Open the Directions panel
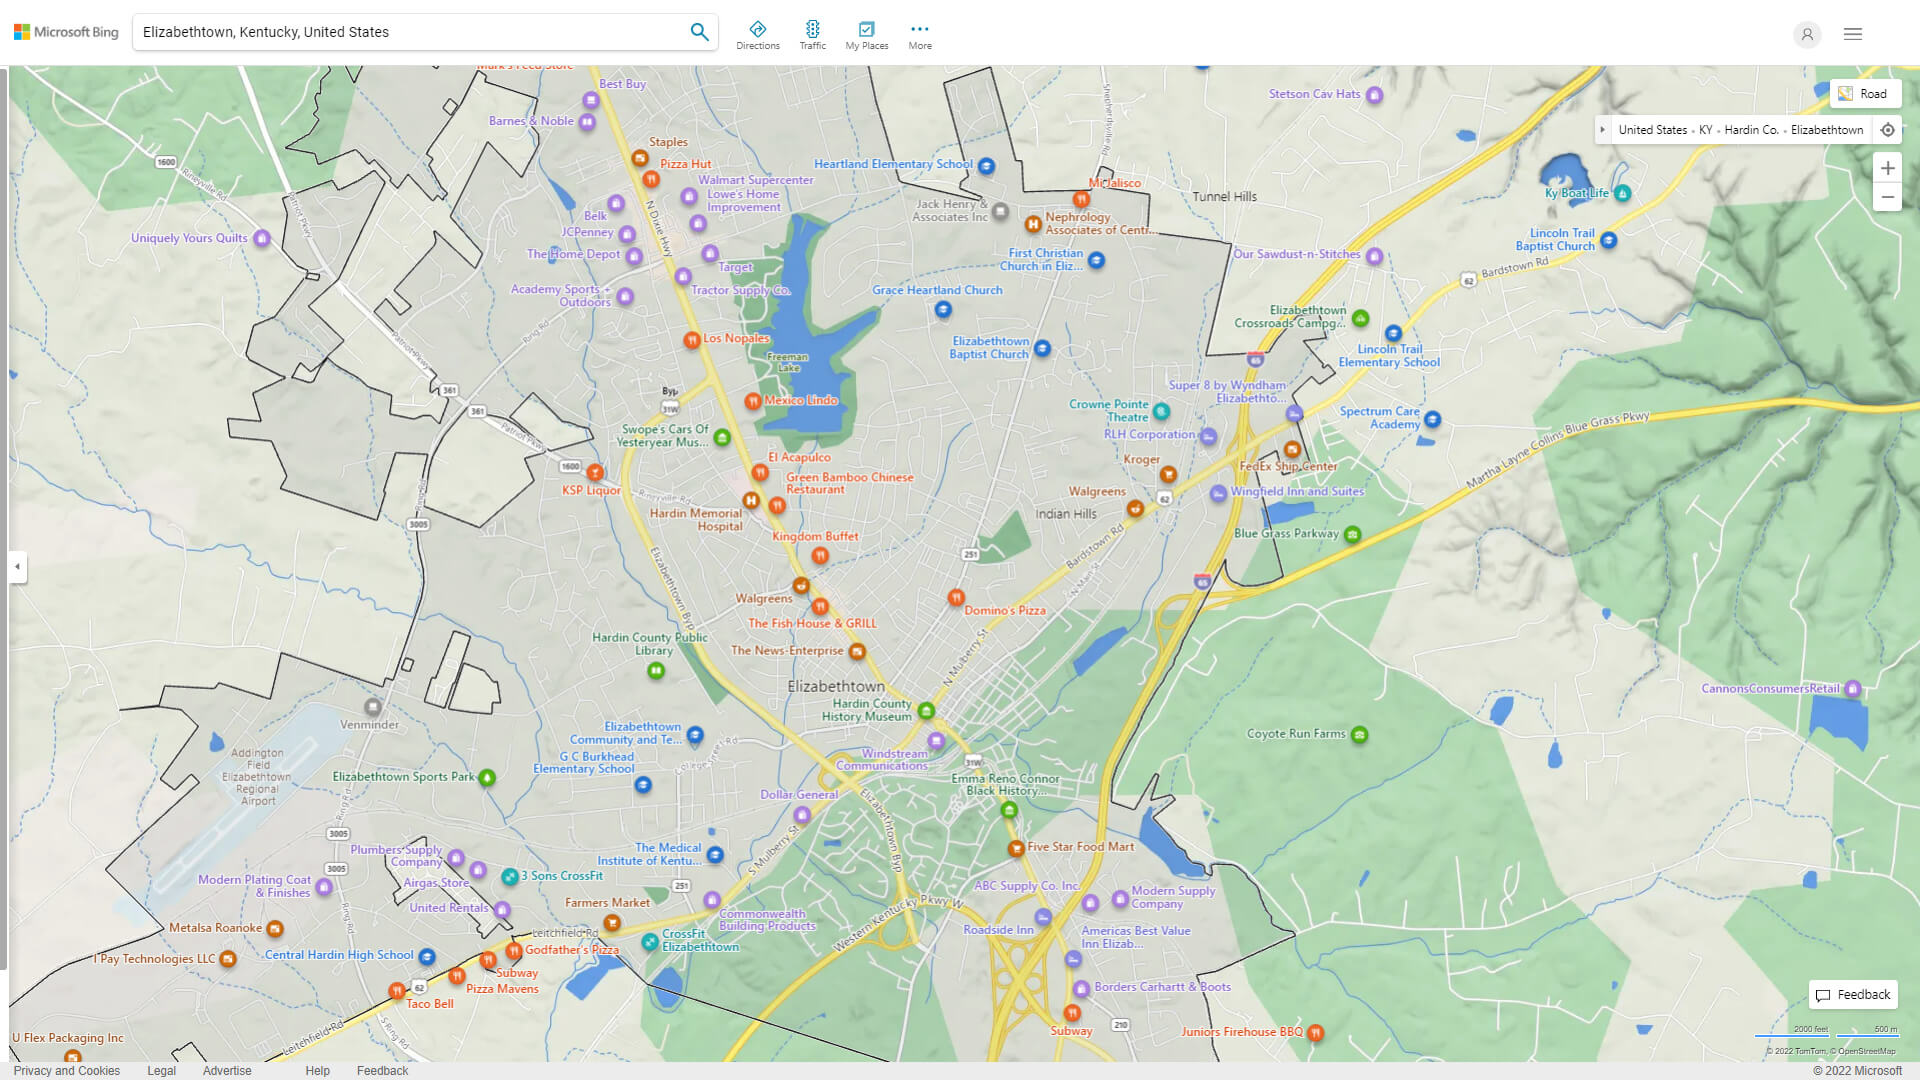 [x=758, y=31]
